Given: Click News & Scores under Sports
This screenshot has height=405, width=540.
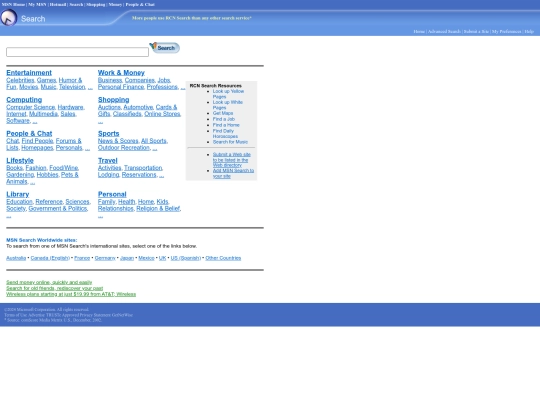Looking at the screenshot, I should (x=118, y=141).
